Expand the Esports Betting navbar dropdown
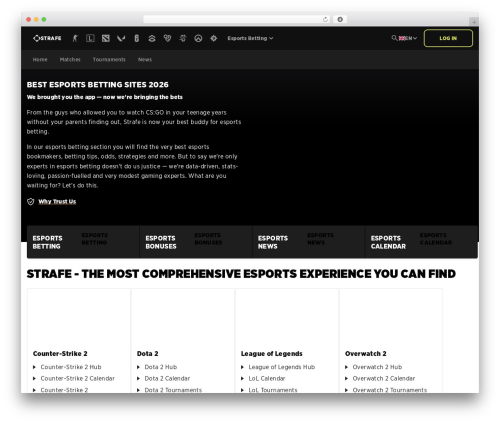 [250, 38]
